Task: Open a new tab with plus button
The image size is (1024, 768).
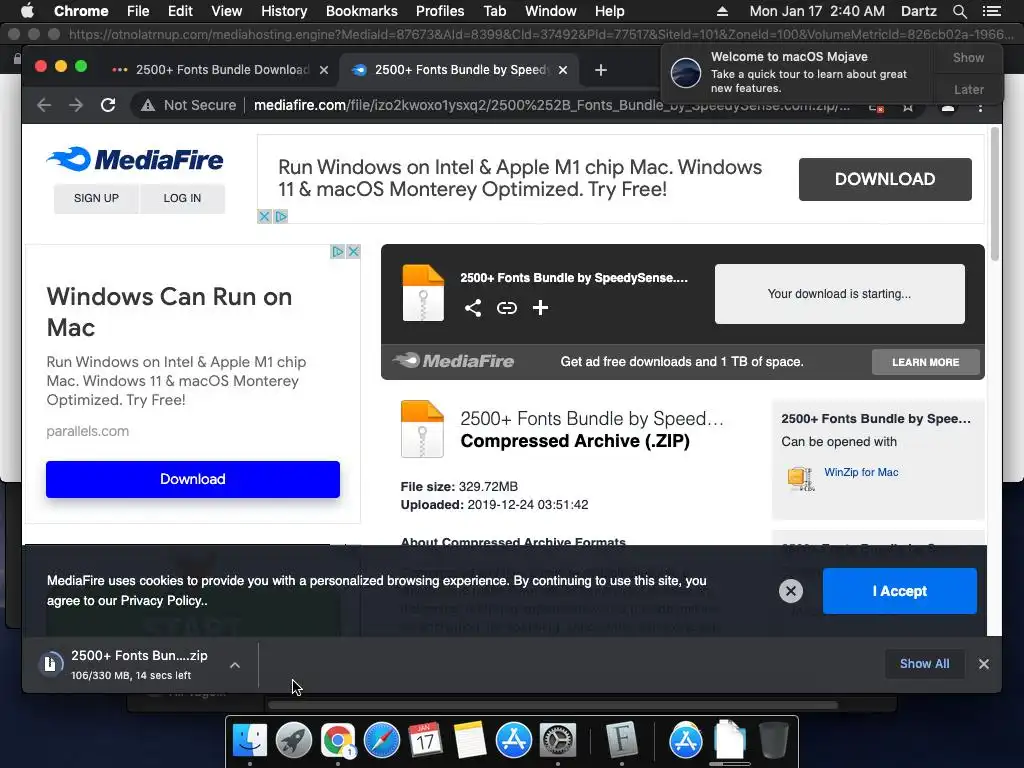Action: (x=601, y=70)
